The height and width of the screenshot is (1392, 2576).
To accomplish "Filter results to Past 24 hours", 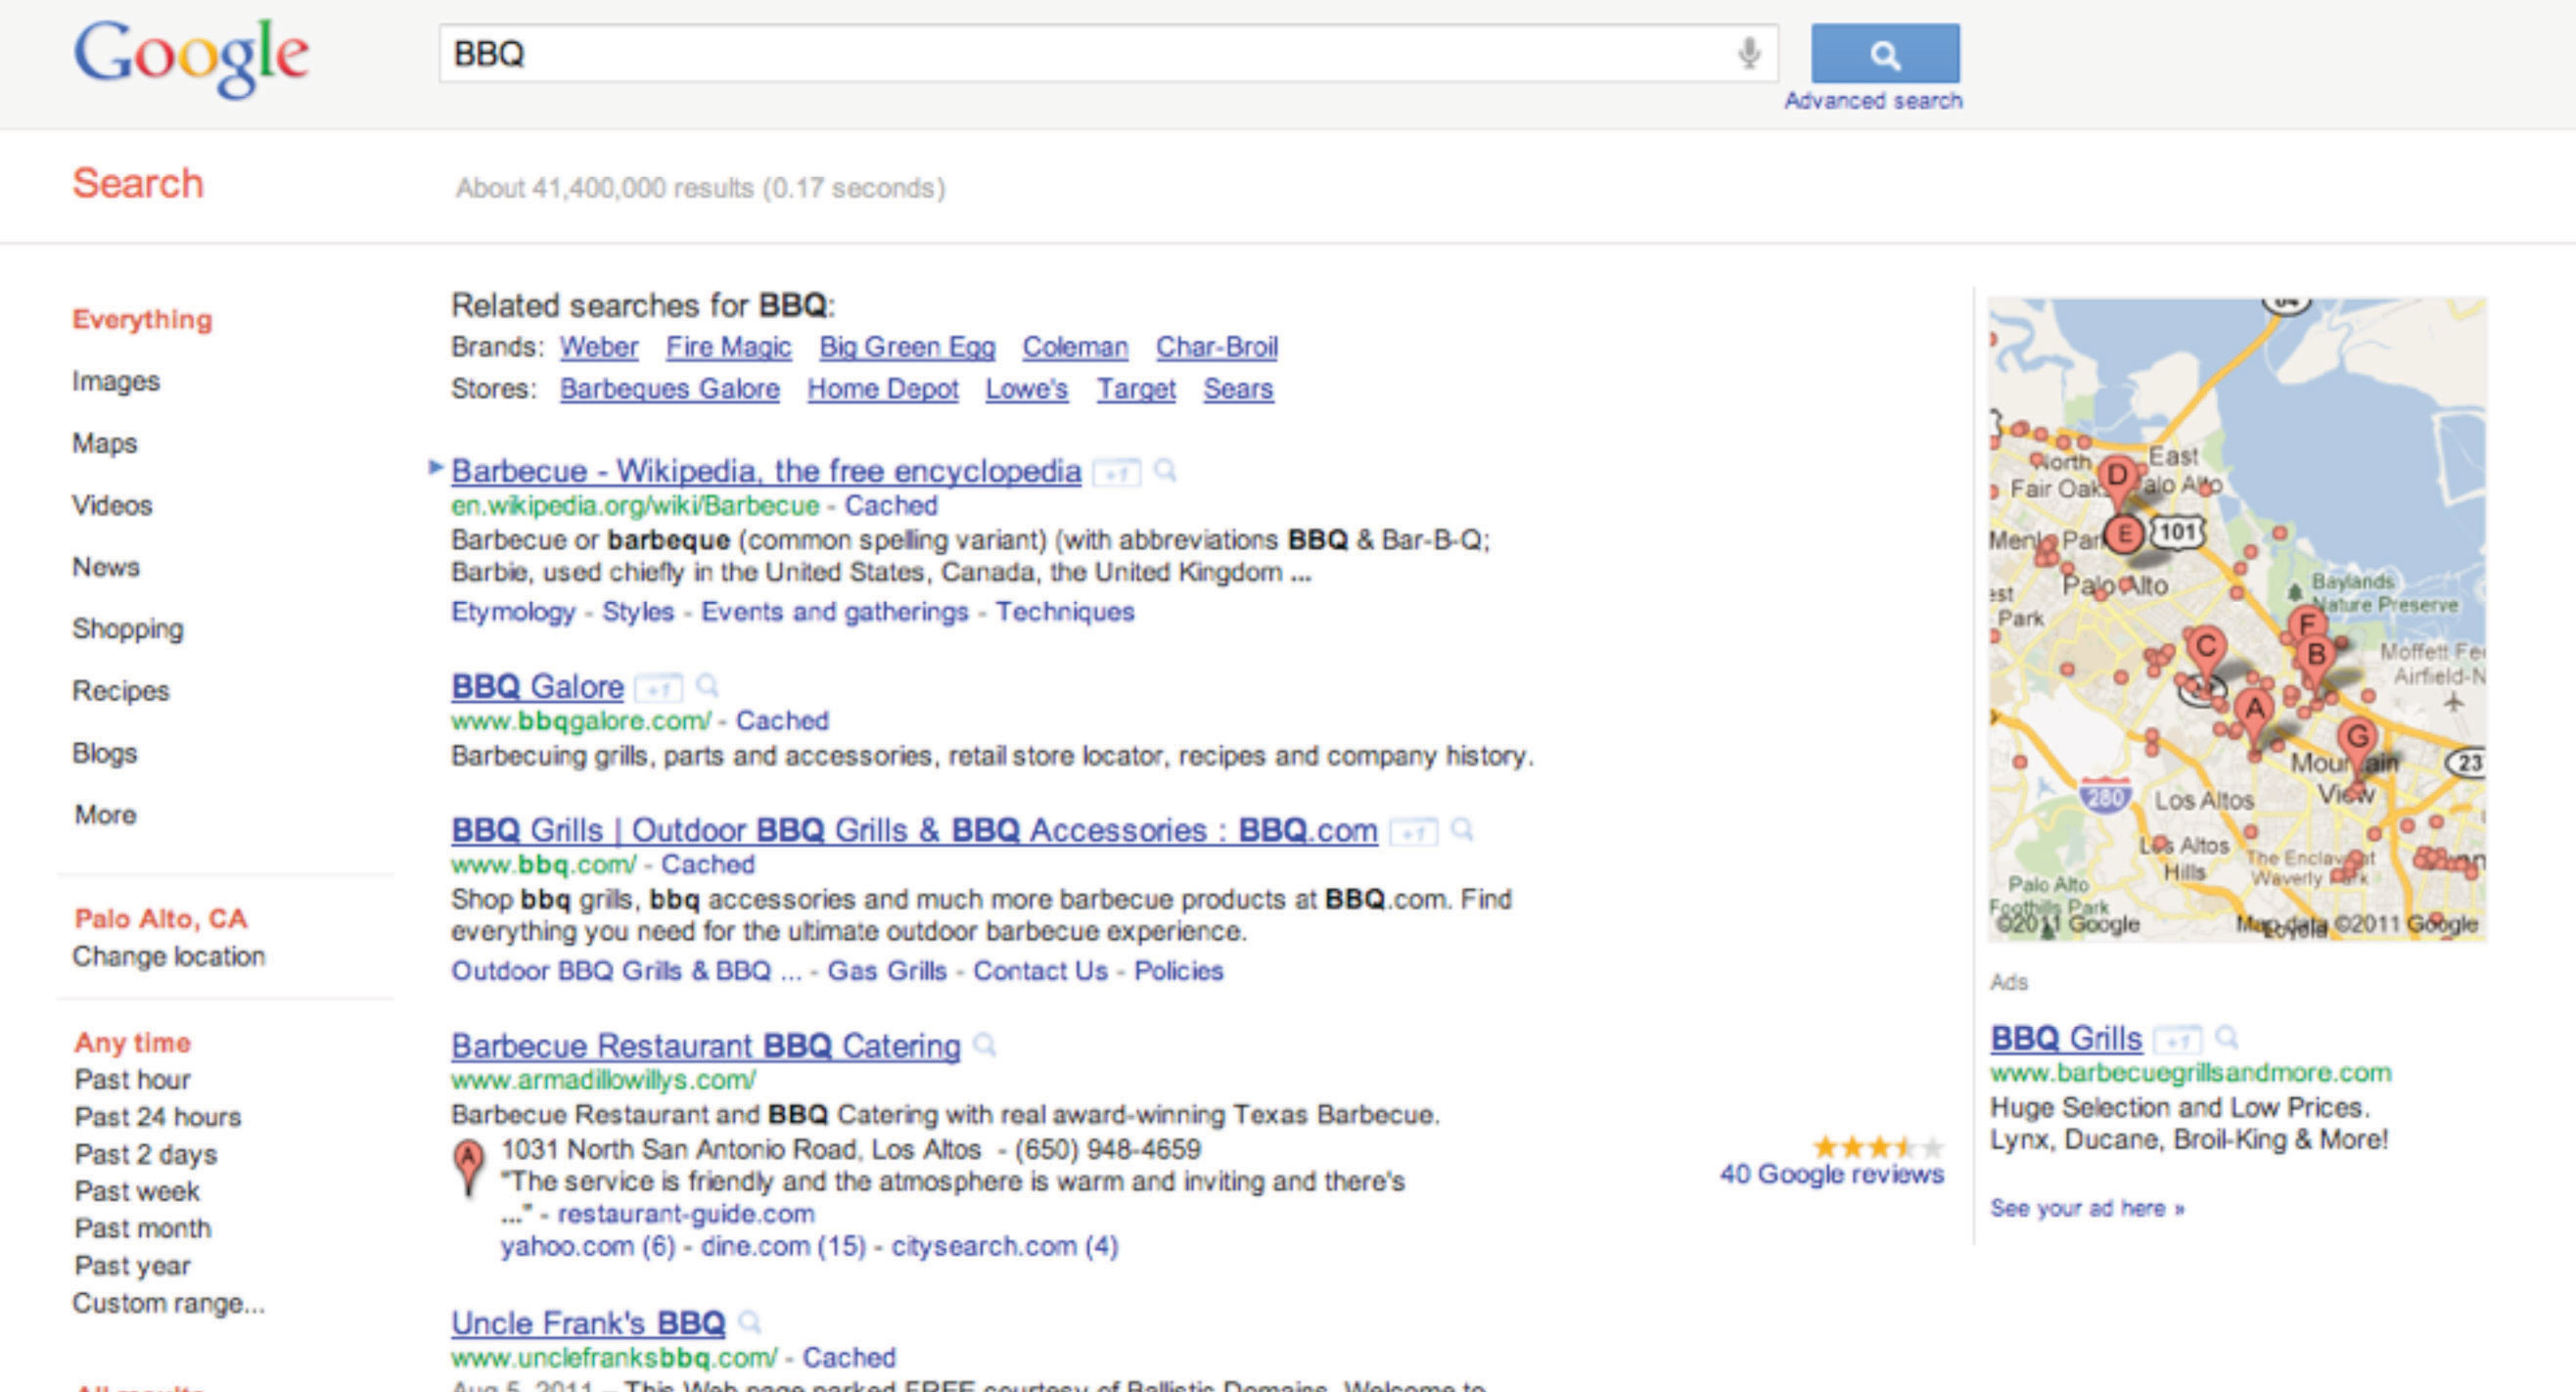I will tap(158, 1117).
